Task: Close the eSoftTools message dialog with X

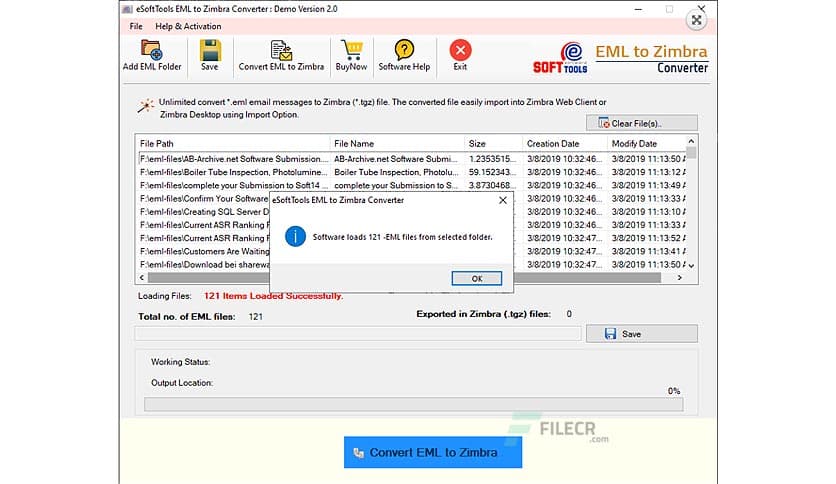Action: (502, 200)
